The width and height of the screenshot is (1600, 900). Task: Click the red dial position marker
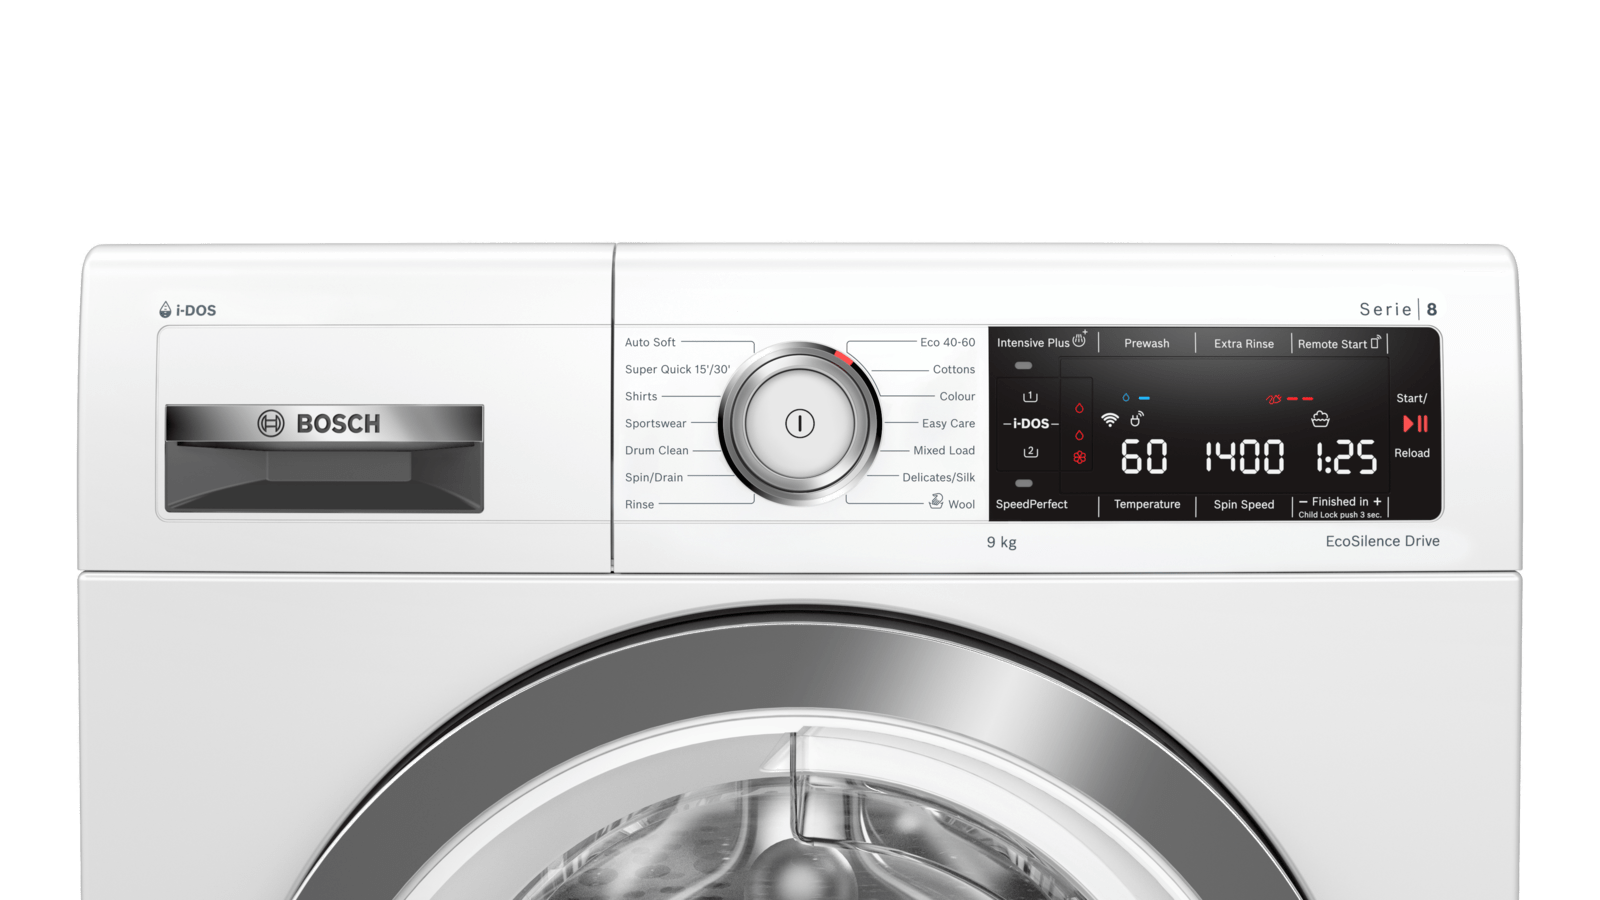coord(843,357)
